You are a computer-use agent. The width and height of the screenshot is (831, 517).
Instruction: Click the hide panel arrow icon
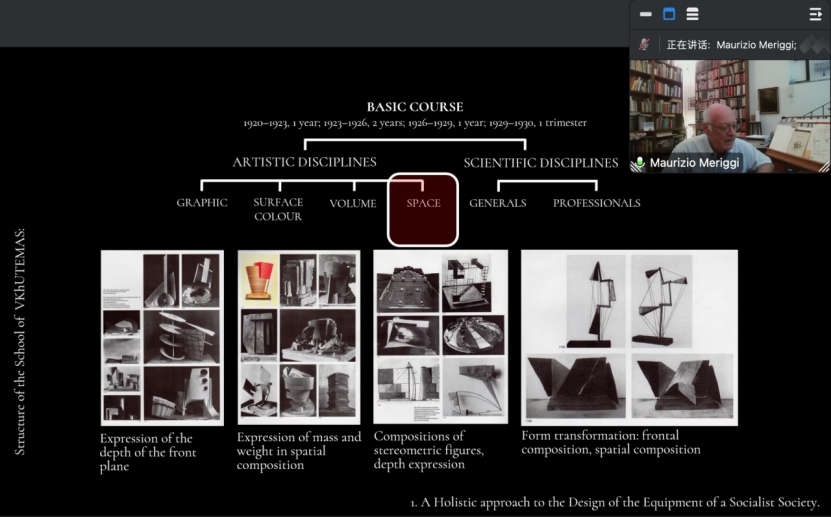pos(815,14)
